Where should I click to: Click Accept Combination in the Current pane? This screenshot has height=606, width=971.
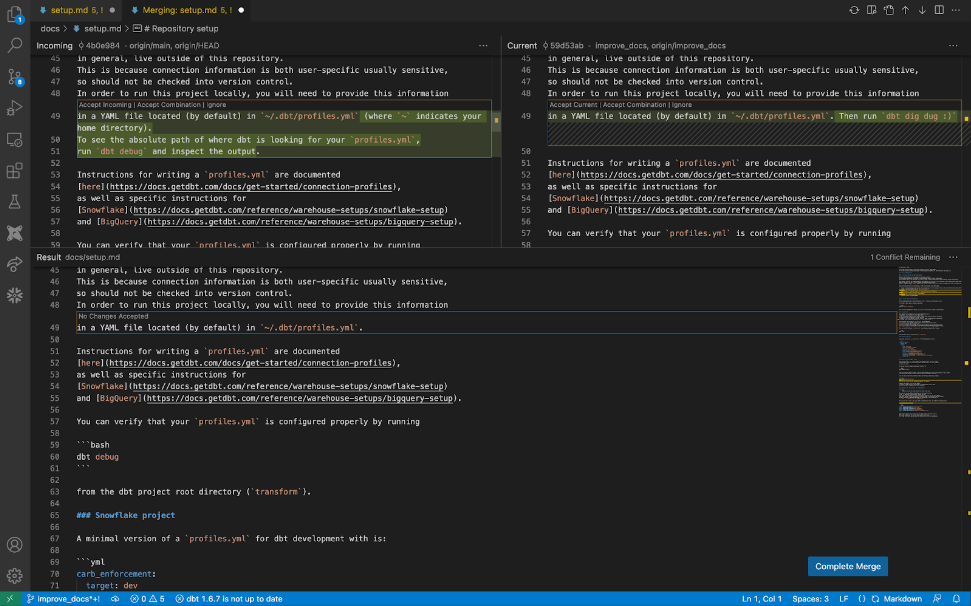[634, 105]
